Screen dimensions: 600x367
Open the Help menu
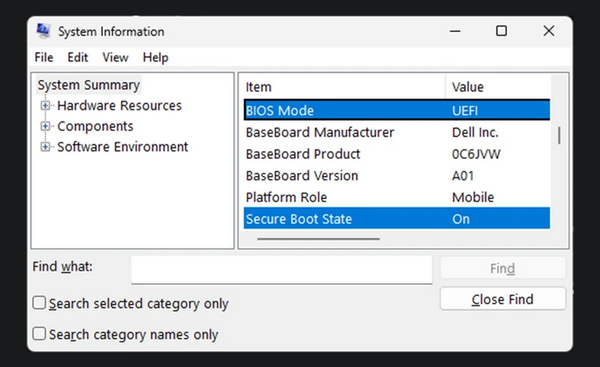pyautogui.click(x=155, y=57)
